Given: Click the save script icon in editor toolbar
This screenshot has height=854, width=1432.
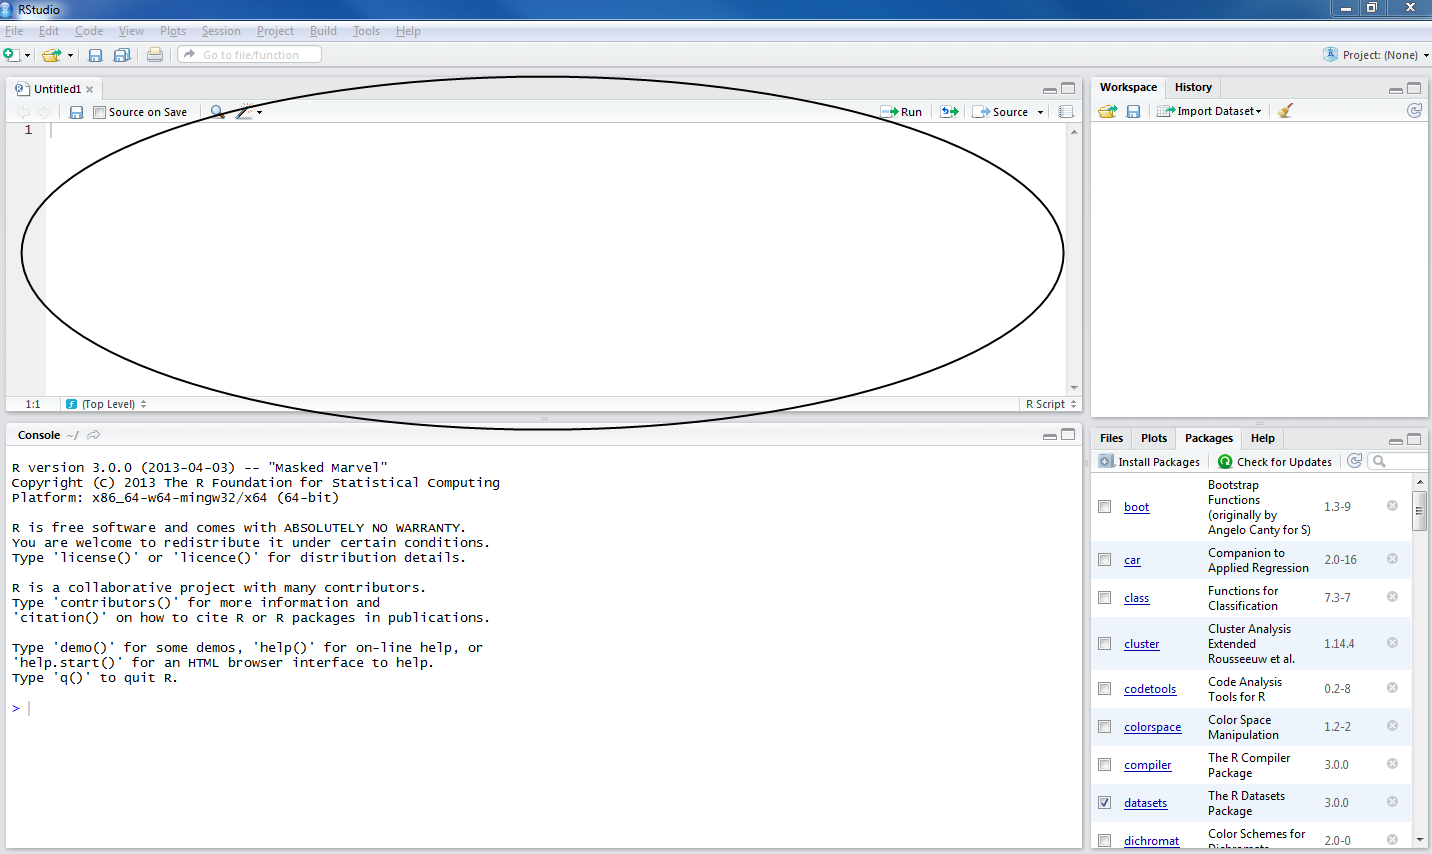Looking at the screenshot, I should pos(76,112).
